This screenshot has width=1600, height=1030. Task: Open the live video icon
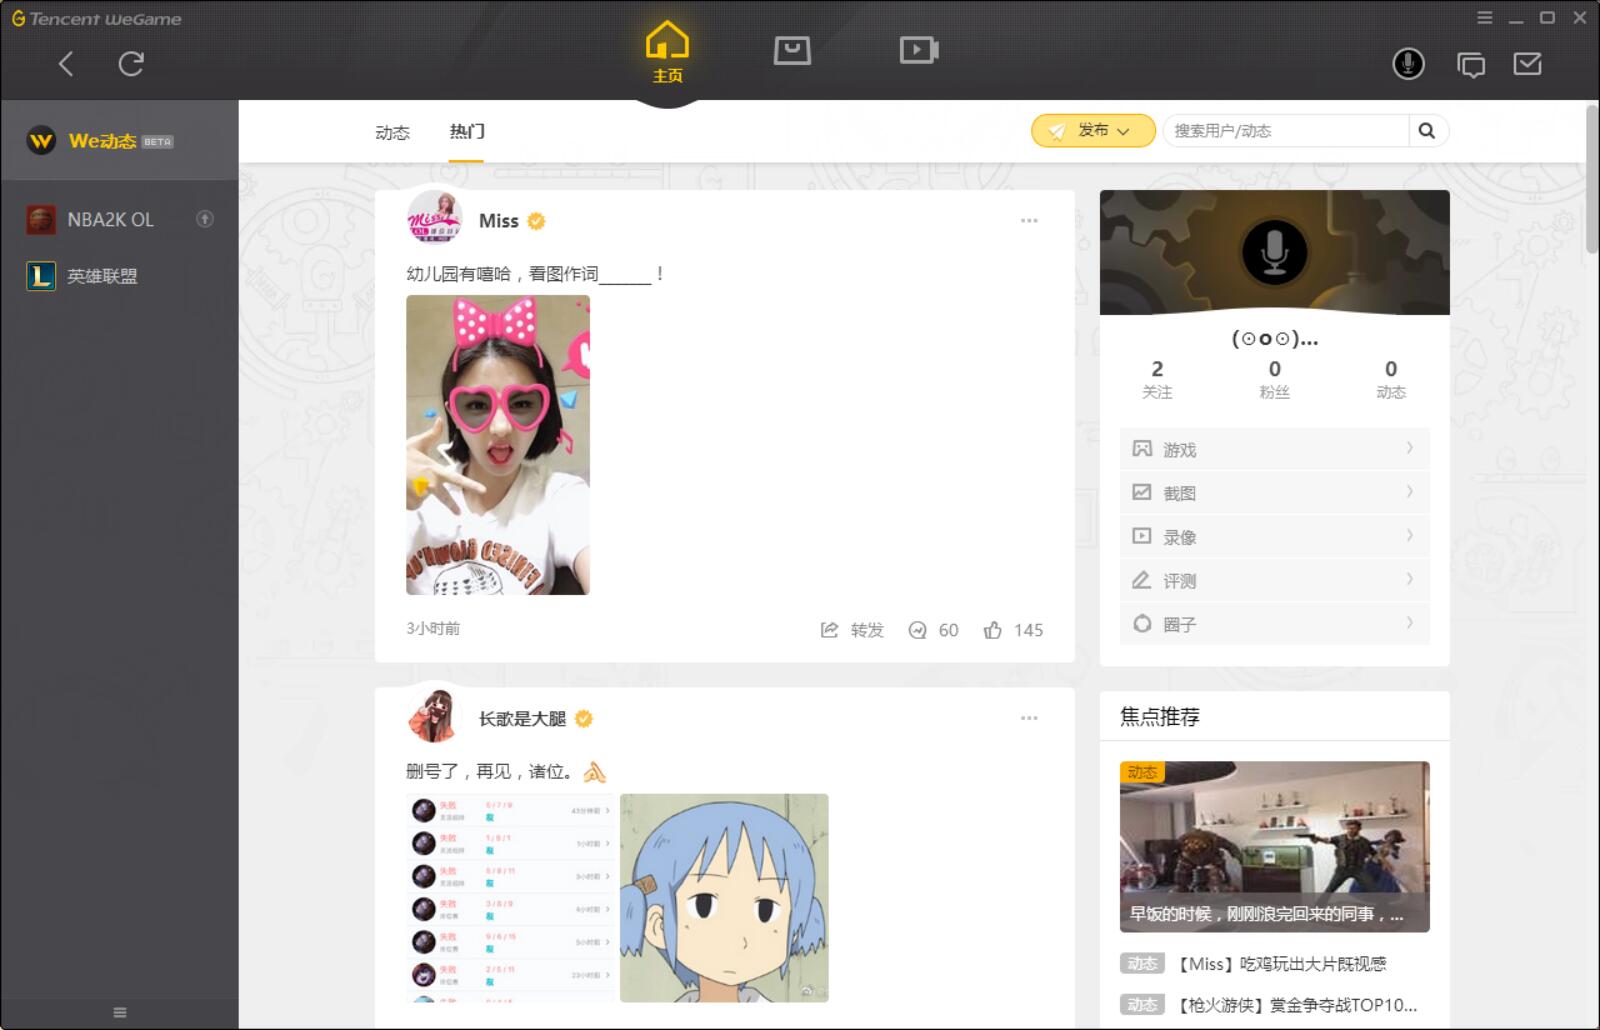(x=918, y=50)
